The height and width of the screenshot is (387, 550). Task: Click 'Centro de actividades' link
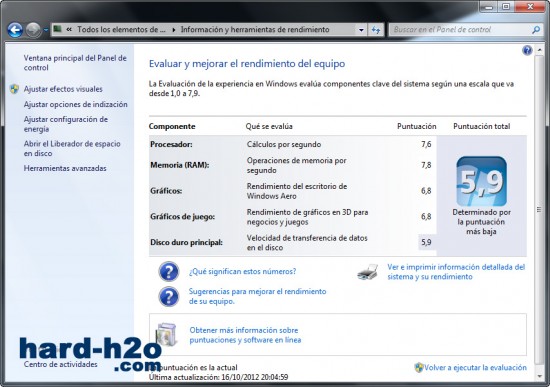click(60, 364)
